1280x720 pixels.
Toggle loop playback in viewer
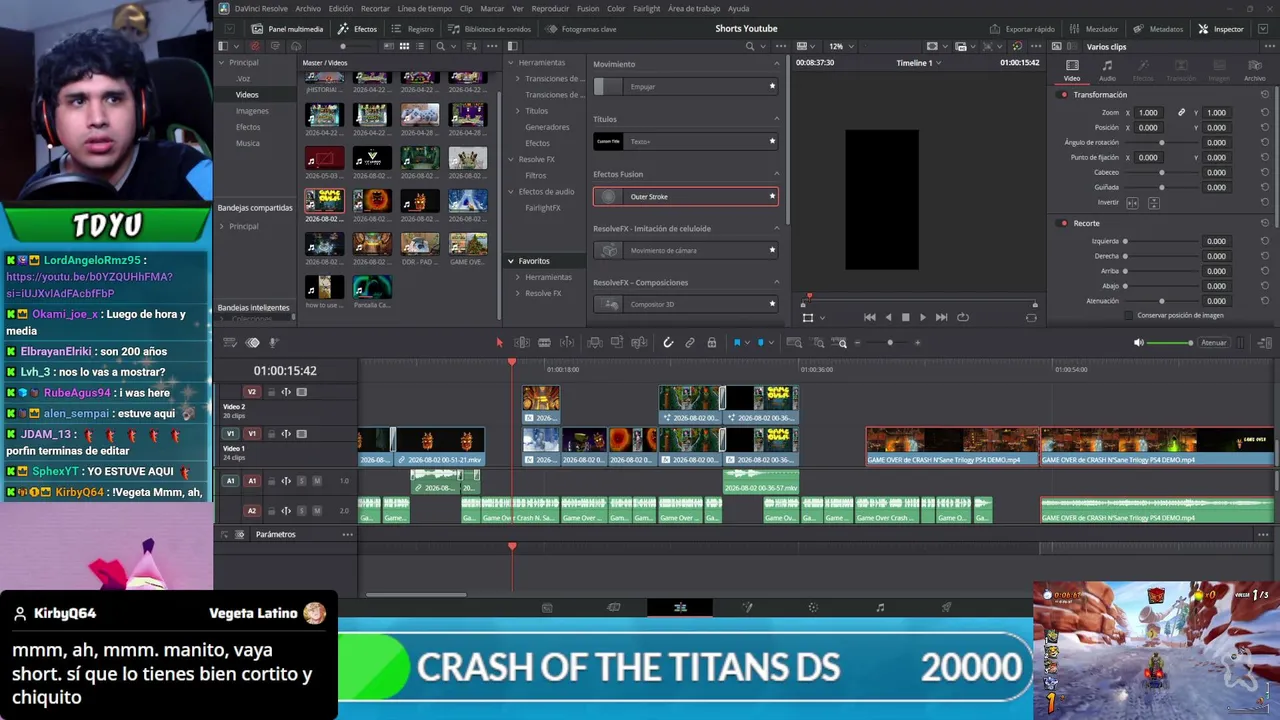[963, 317]
